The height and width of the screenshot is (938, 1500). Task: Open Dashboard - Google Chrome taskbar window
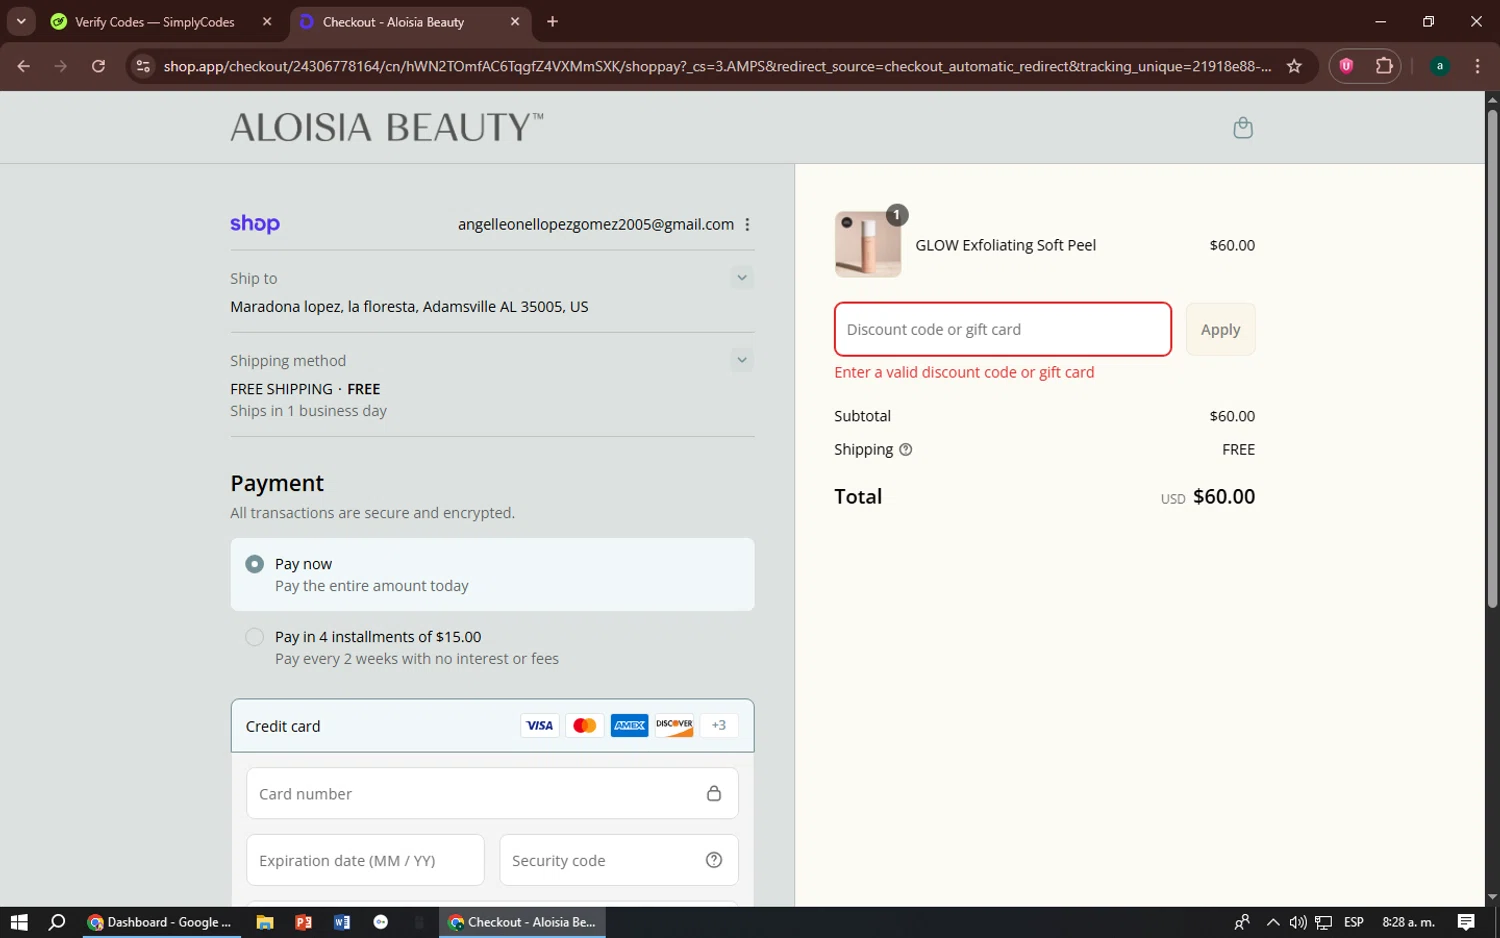click(x=160, y=922)
